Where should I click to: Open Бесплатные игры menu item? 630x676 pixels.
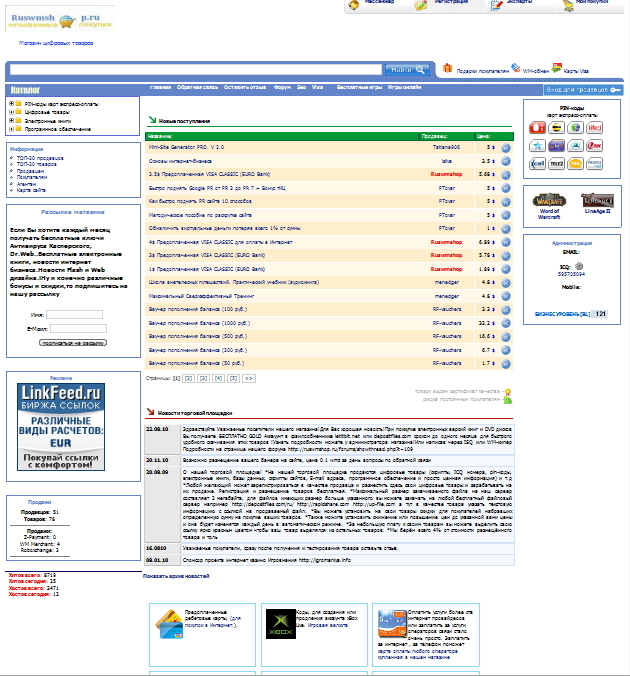coord(359,88)
